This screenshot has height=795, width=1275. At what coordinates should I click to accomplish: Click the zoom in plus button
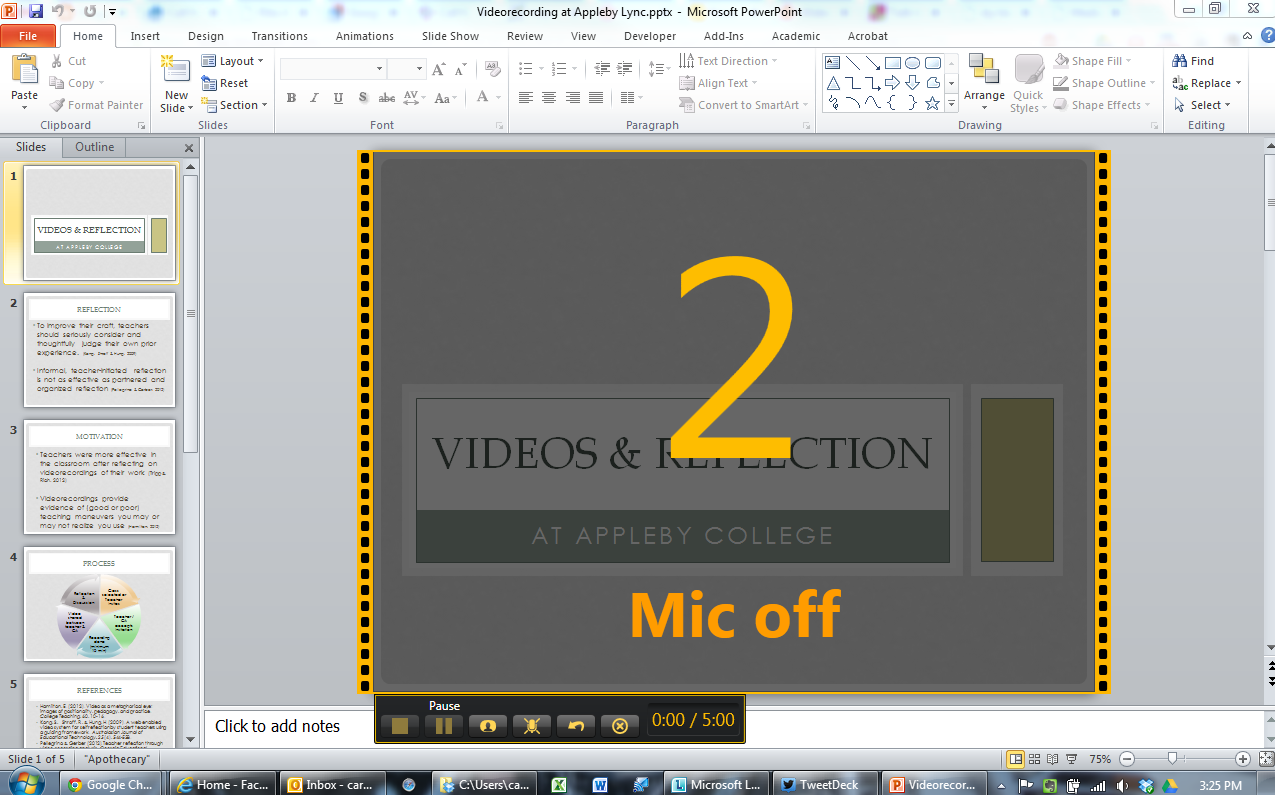coord(1242,759)
